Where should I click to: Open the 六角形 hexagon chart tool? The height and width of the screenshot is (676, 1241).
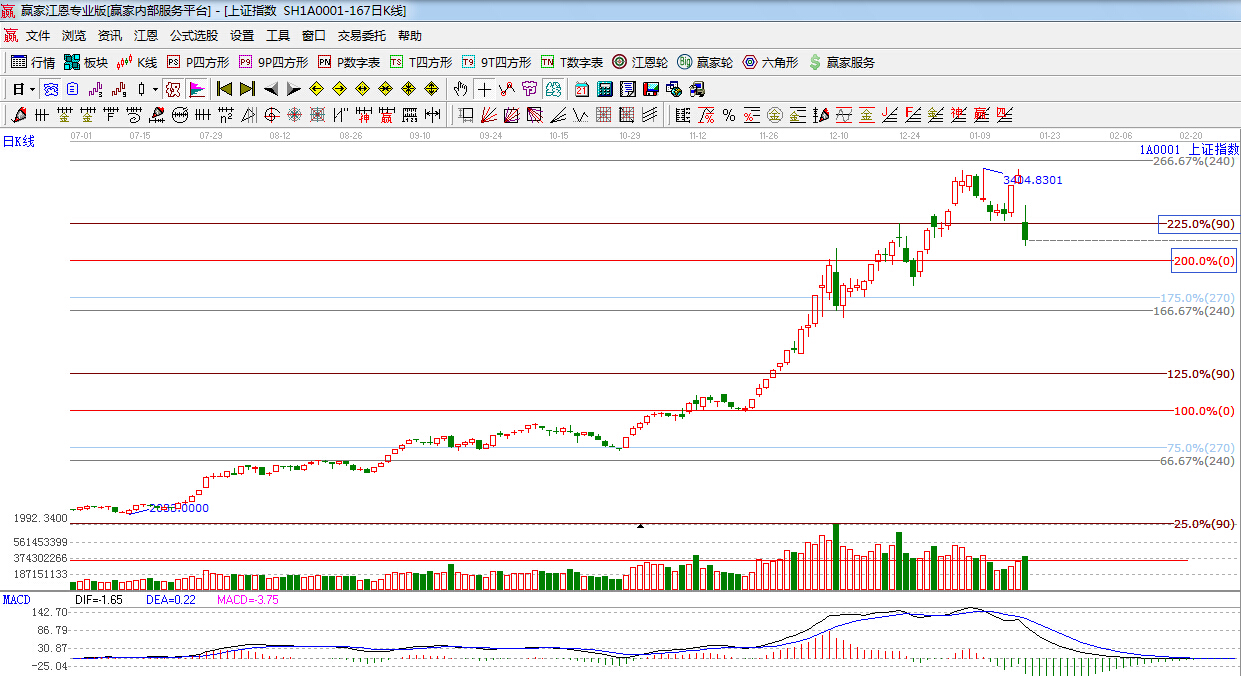click(x=770, y=62)
